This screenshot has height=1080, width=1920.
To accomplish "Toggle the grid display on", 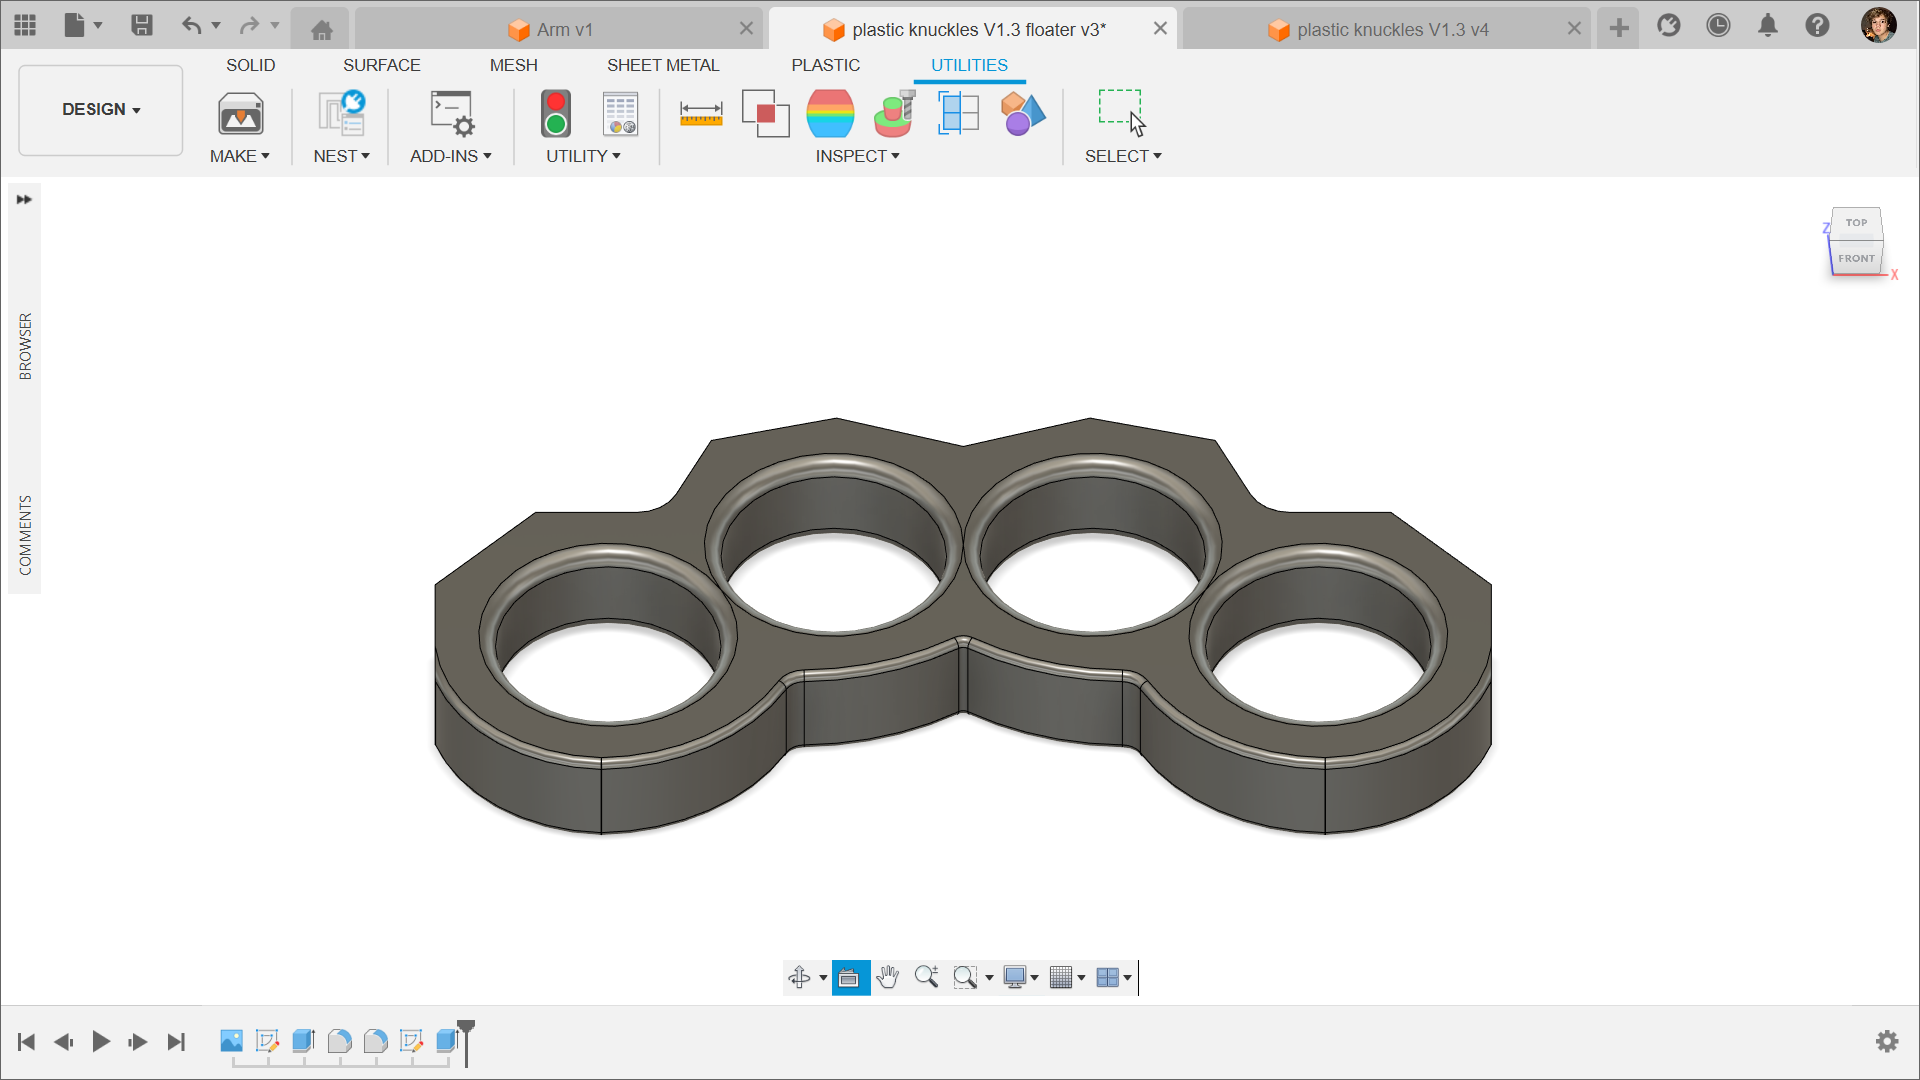I will pyautogui.click(x=1063, y=977).
